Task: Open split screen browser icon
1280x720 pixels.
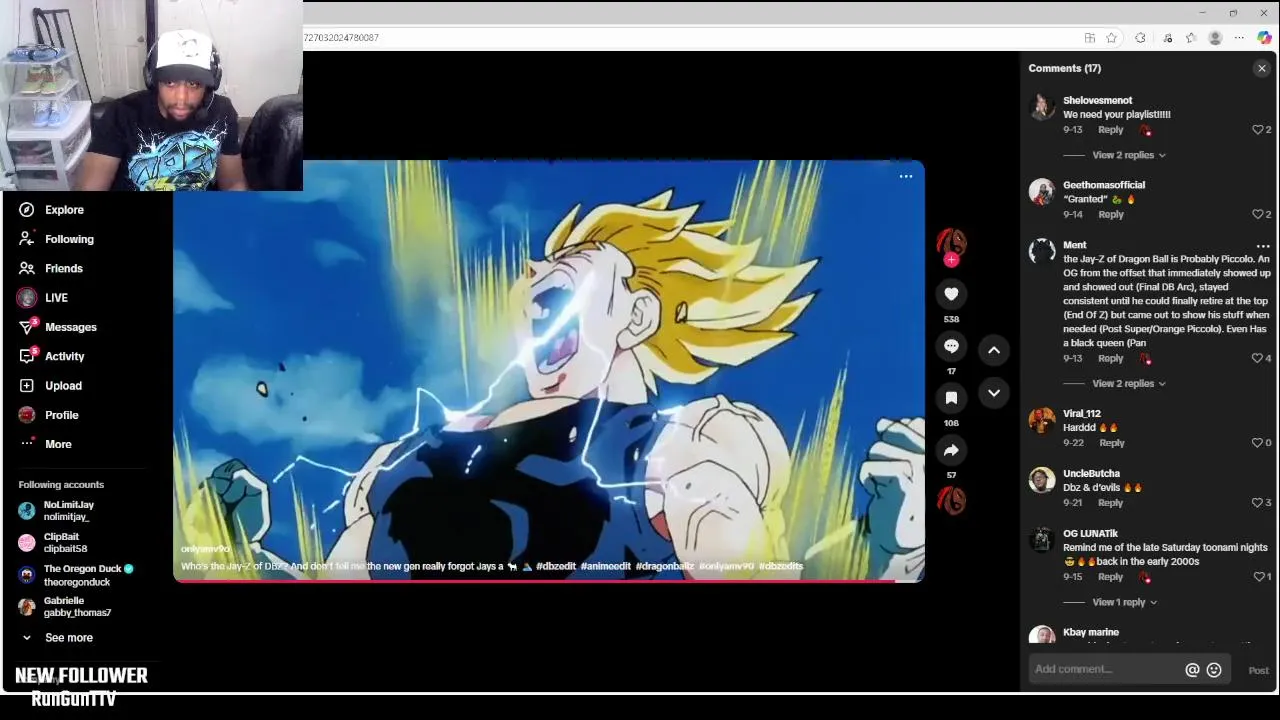Action: (x=1090, y=38)
